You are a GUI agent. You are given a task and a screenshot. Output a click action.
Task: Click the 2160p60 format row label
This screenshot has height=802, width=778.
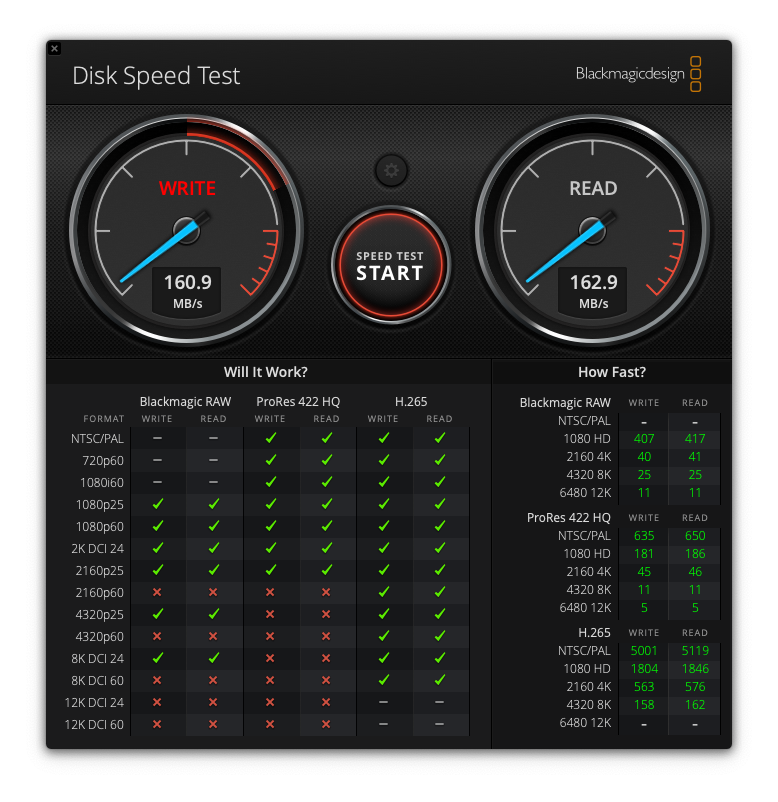click(100, 593)
